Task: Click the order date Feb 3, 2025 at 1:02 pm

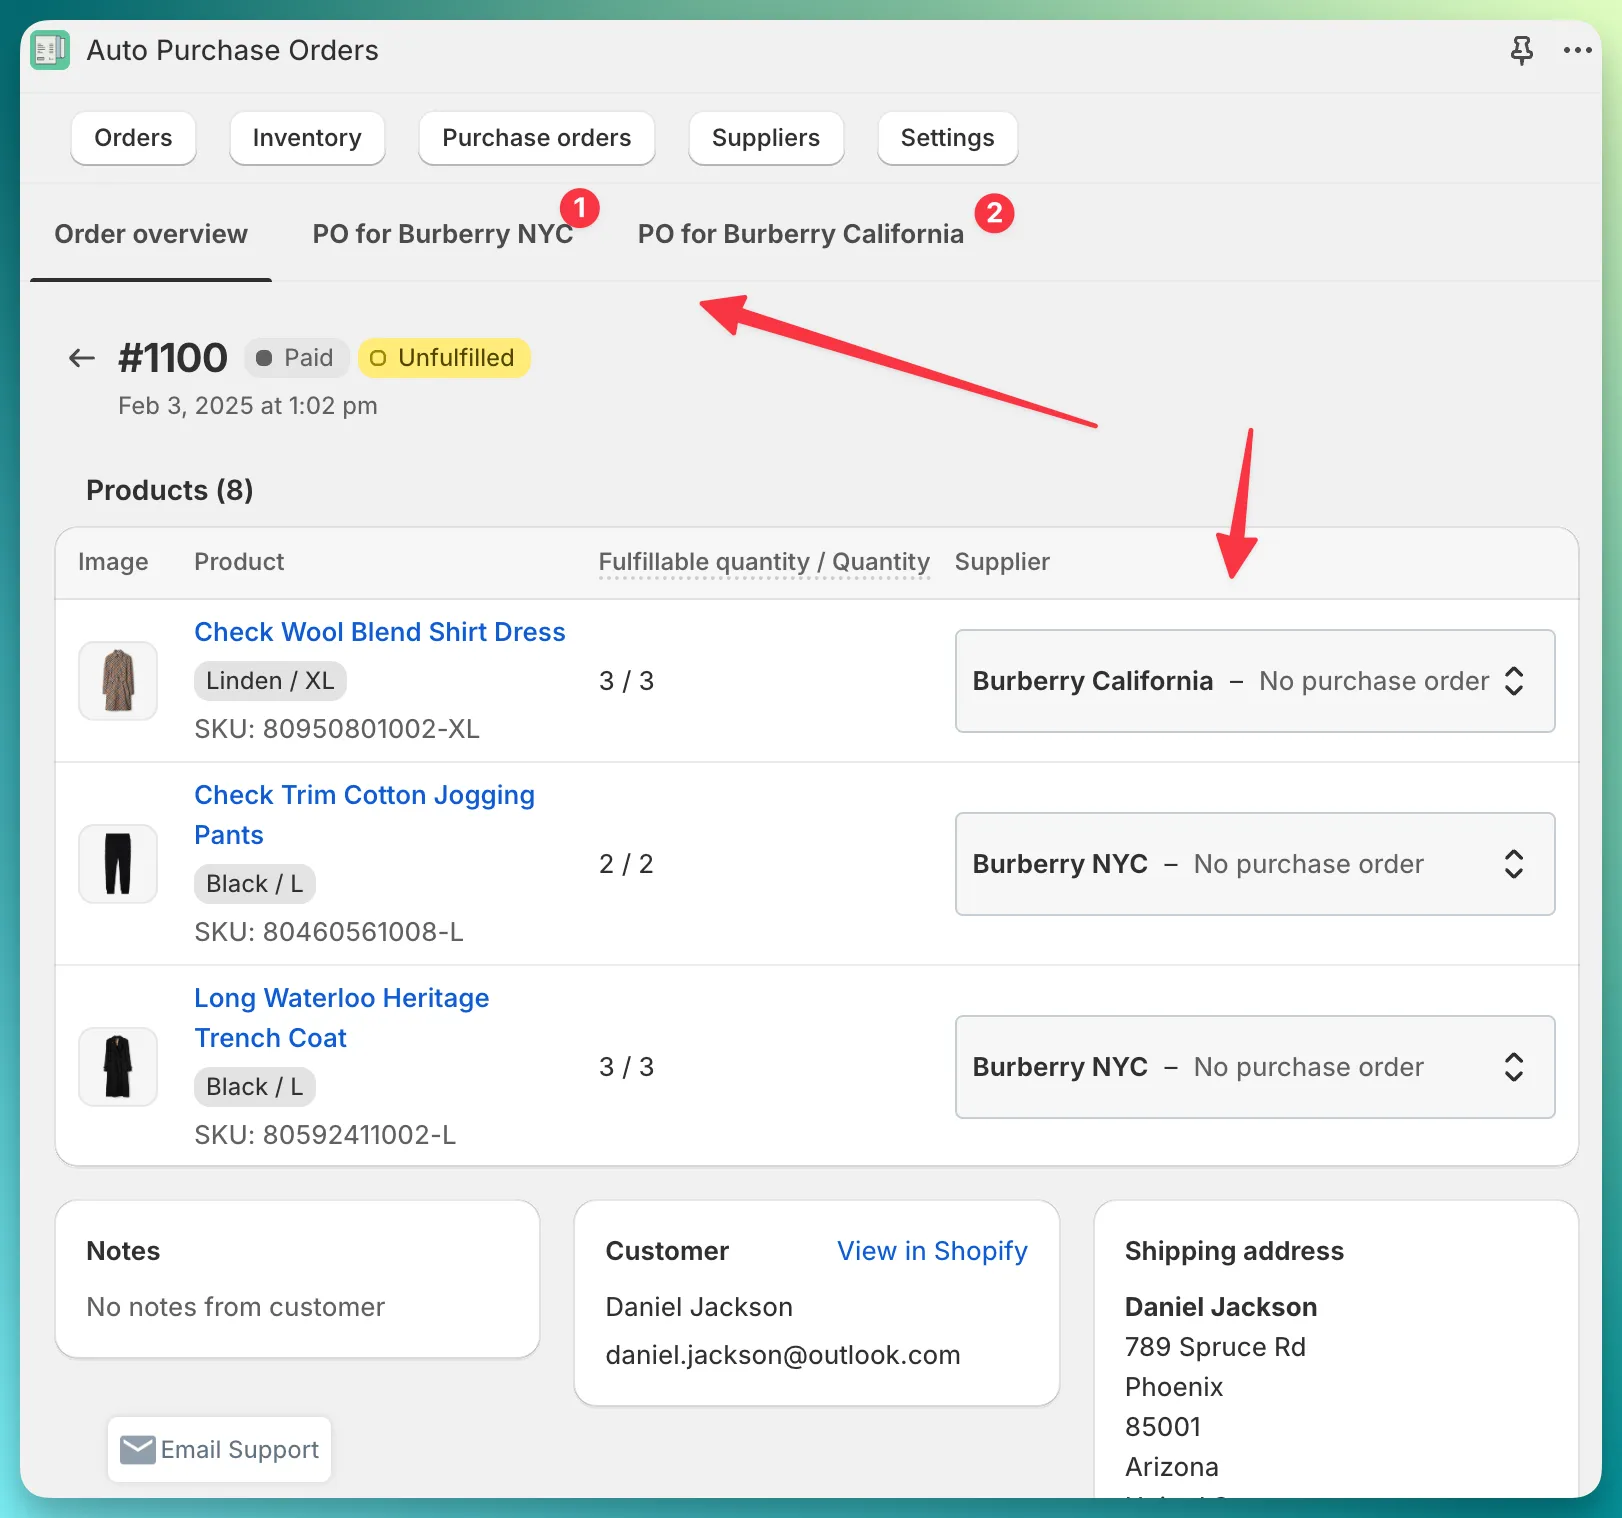Action: 248,406
